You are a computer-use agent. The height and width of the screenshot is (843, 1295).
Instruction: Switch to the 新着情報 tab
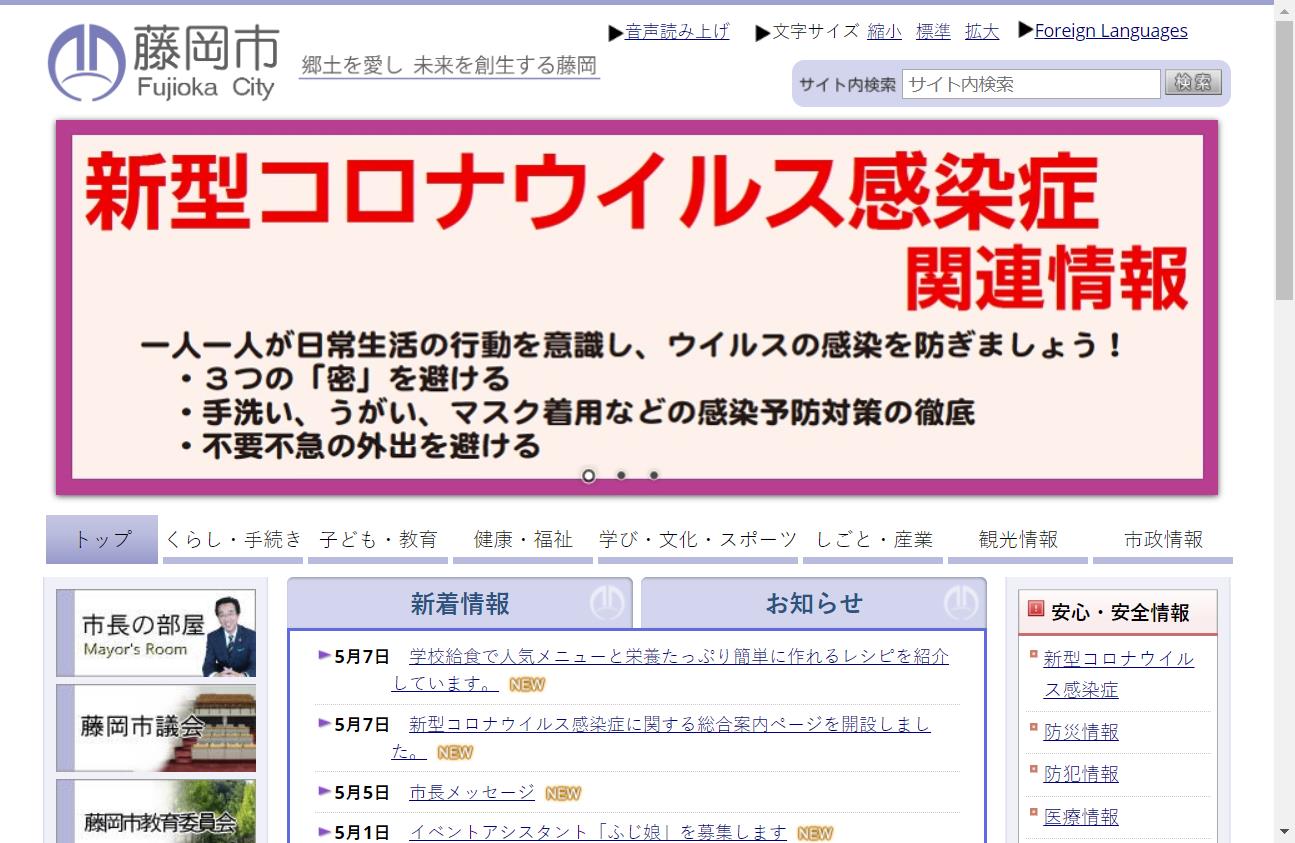click(x=460, y=604)
